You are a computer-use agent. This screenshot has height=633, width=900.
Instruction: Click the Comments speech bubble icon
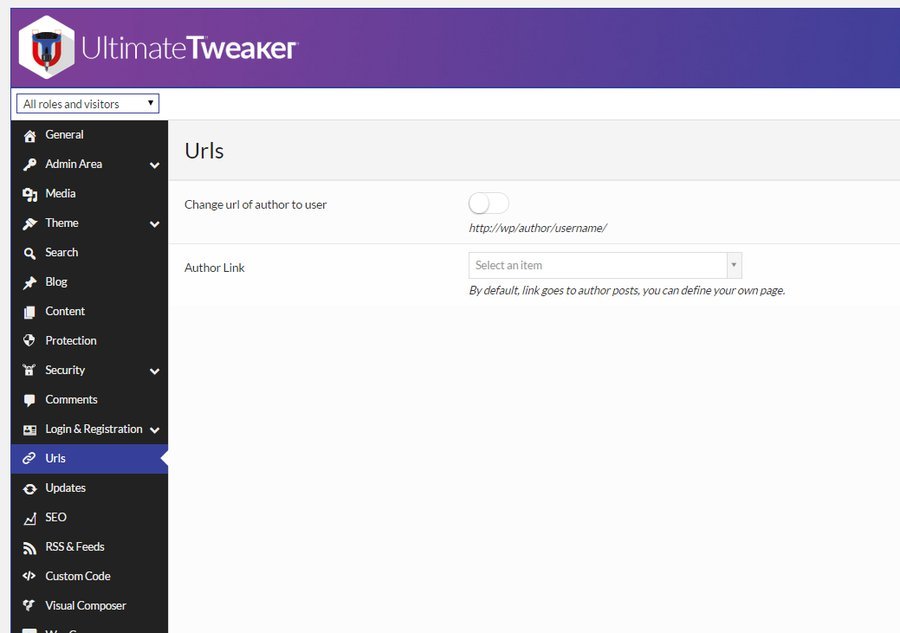pos(30,400)
